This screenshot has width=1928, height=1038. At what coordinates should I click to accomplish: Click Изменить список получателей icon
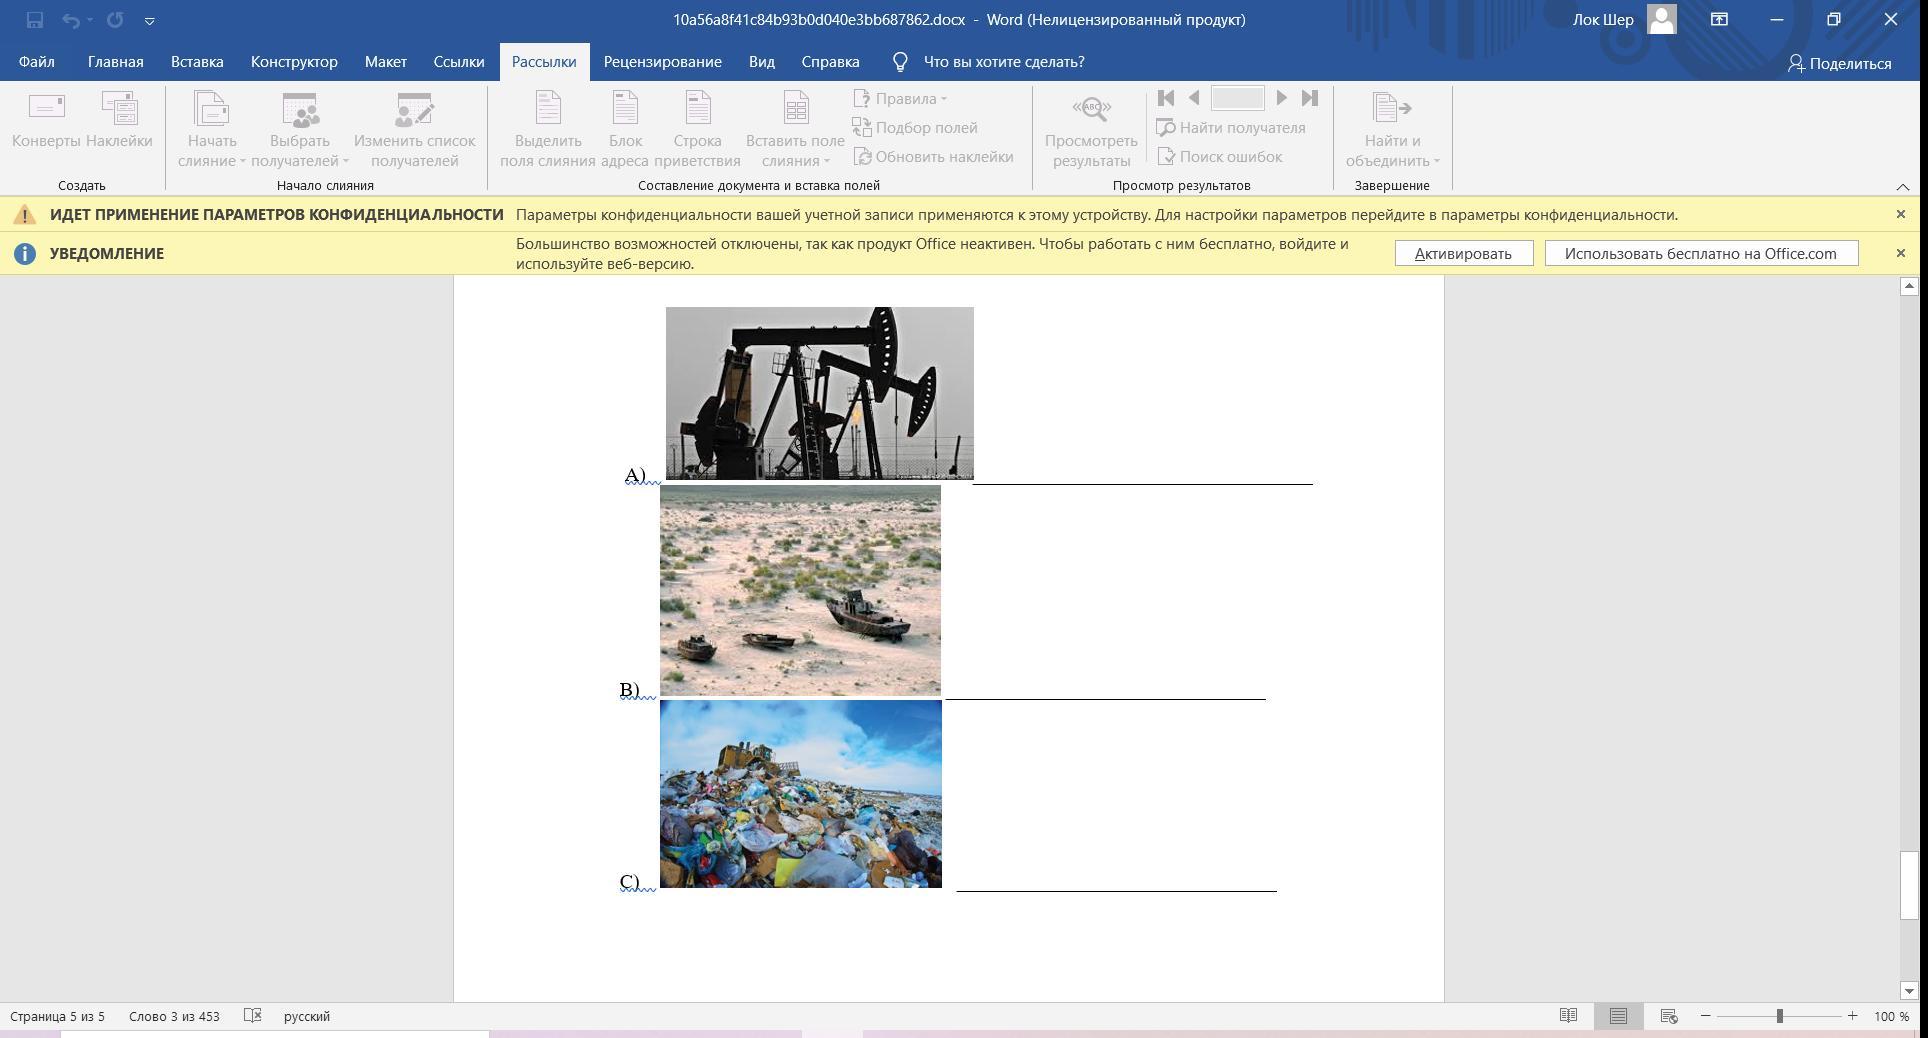(414, 130)
